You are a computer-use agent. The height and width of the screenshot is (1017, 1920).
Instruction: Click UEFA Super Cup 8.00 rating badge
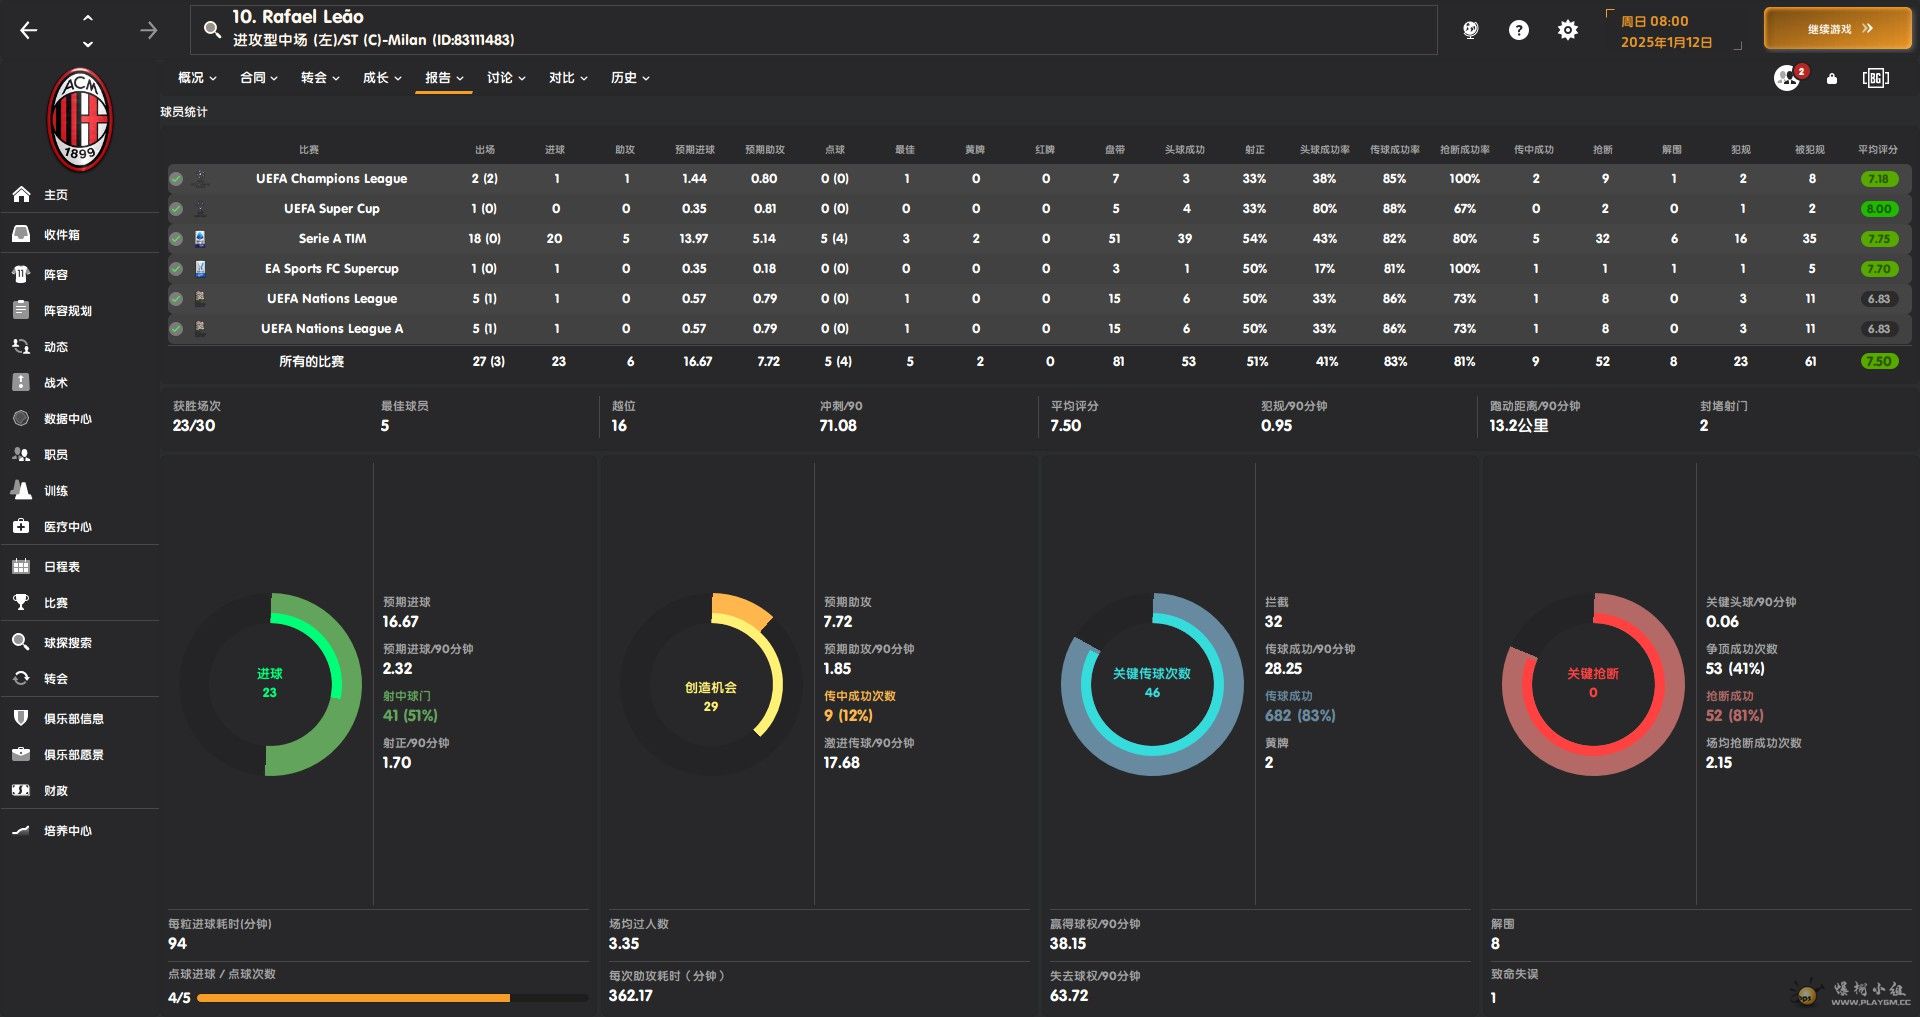pos(1879,209)
